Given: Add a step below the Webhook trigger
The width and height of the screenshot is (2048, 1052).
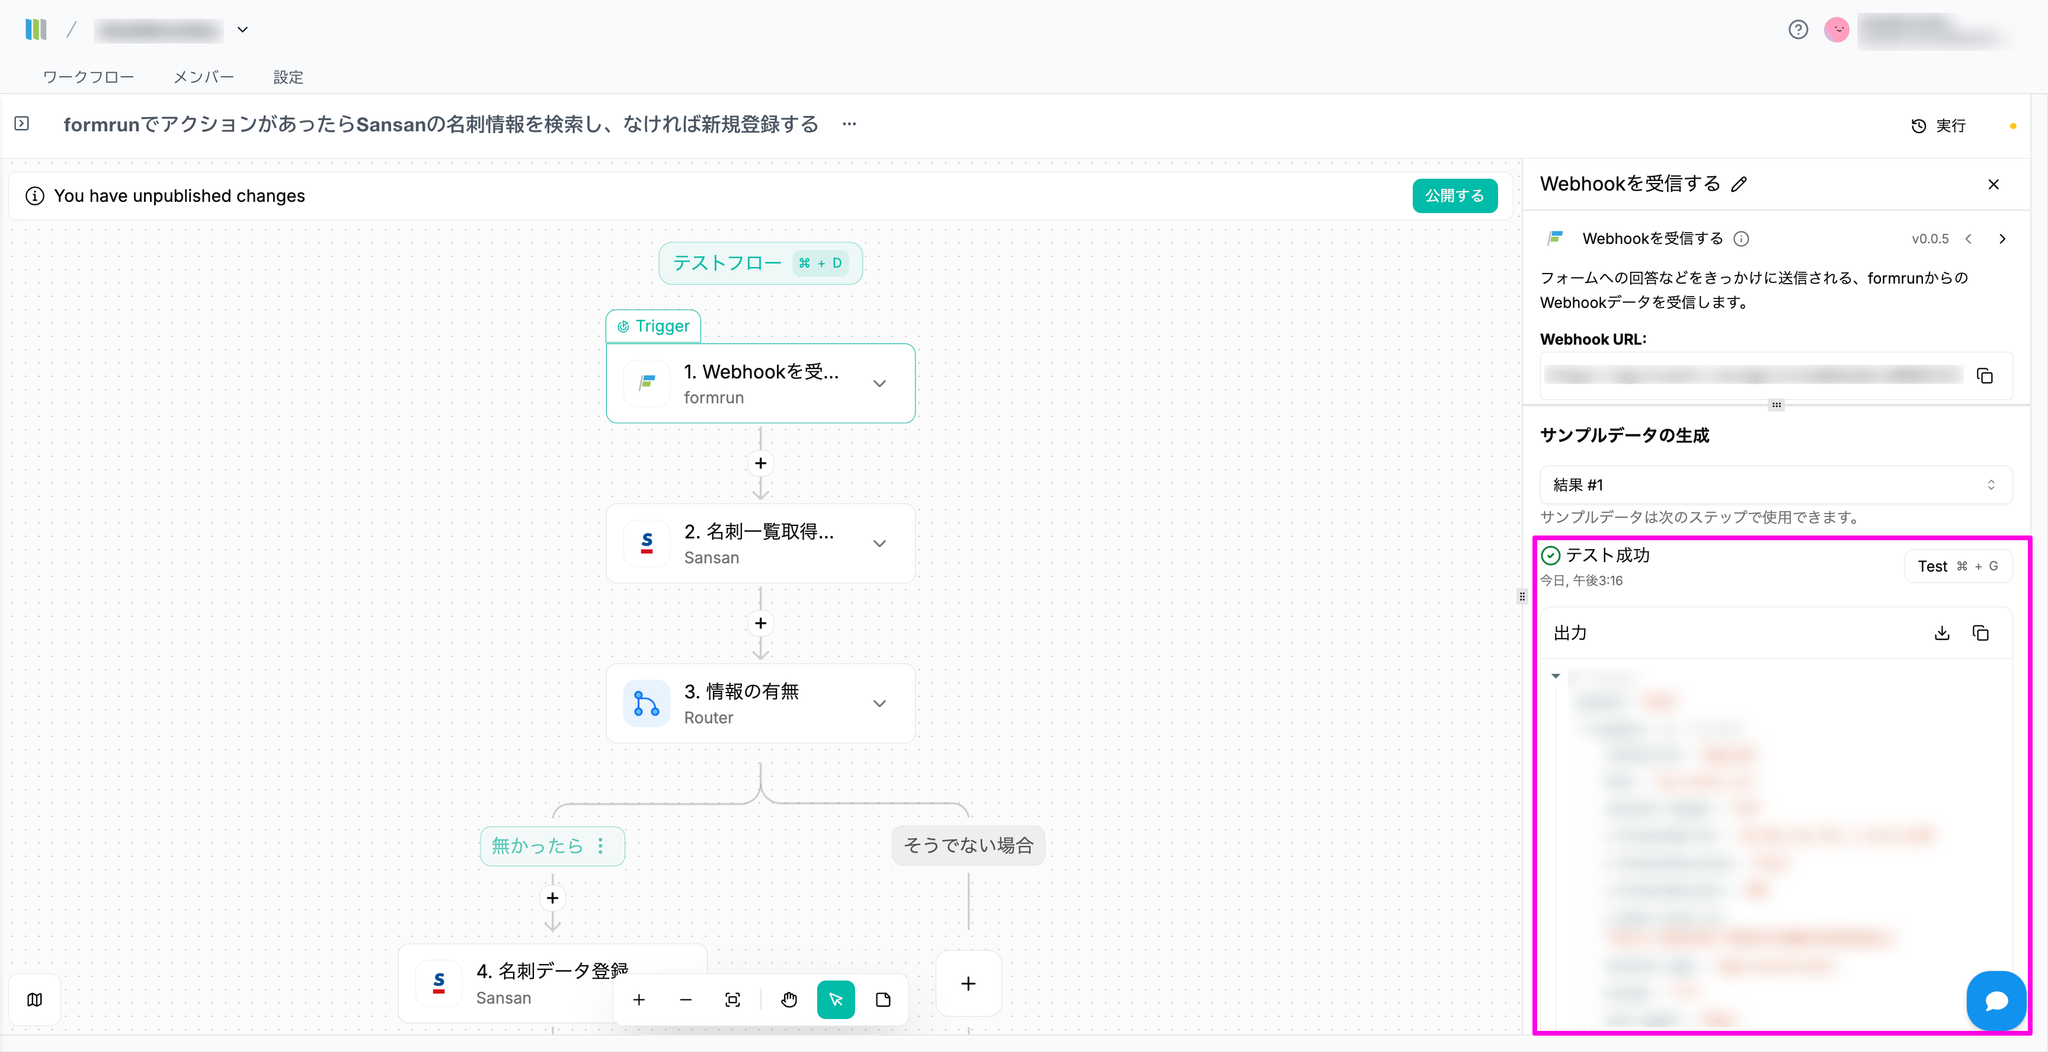Looking at the screenshot, I should 761,463.
